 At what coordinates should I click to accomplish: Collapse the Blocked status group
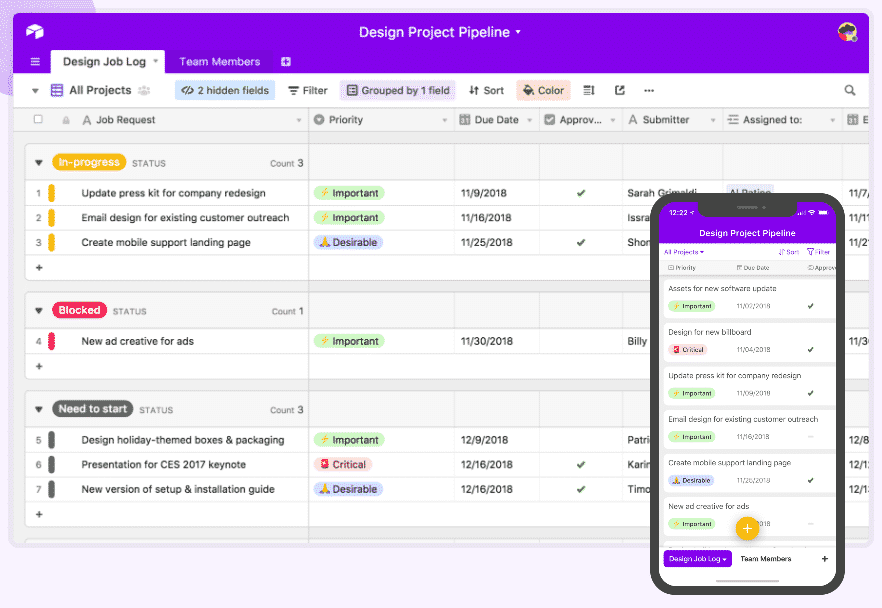[x=39, y=311]
